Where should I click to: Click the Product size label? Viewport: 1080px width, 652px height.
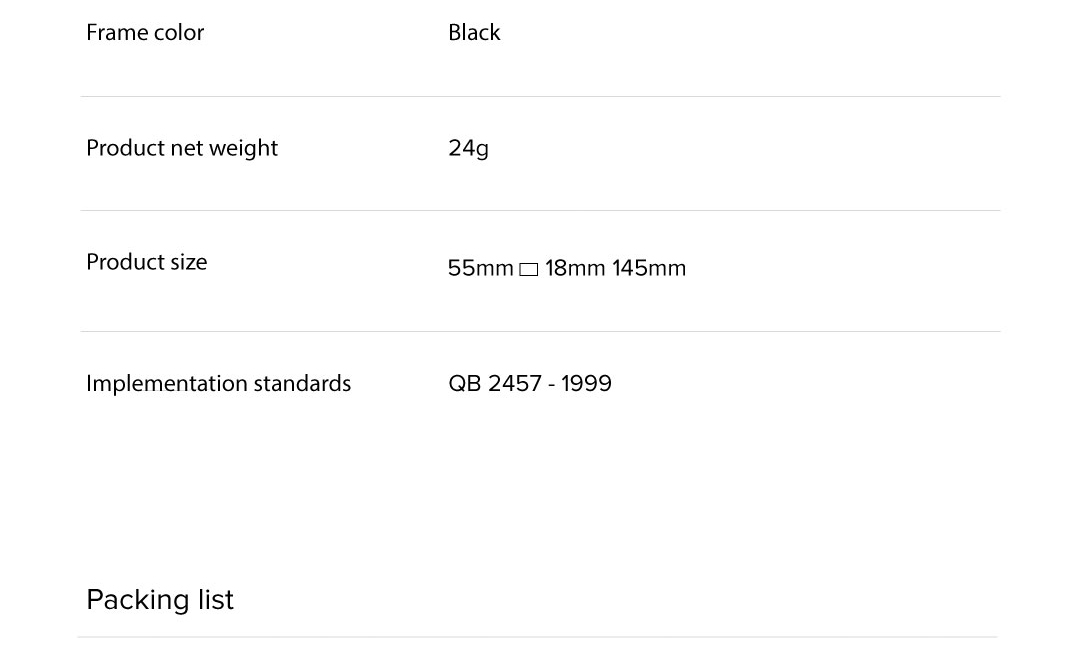click(147, 262)
